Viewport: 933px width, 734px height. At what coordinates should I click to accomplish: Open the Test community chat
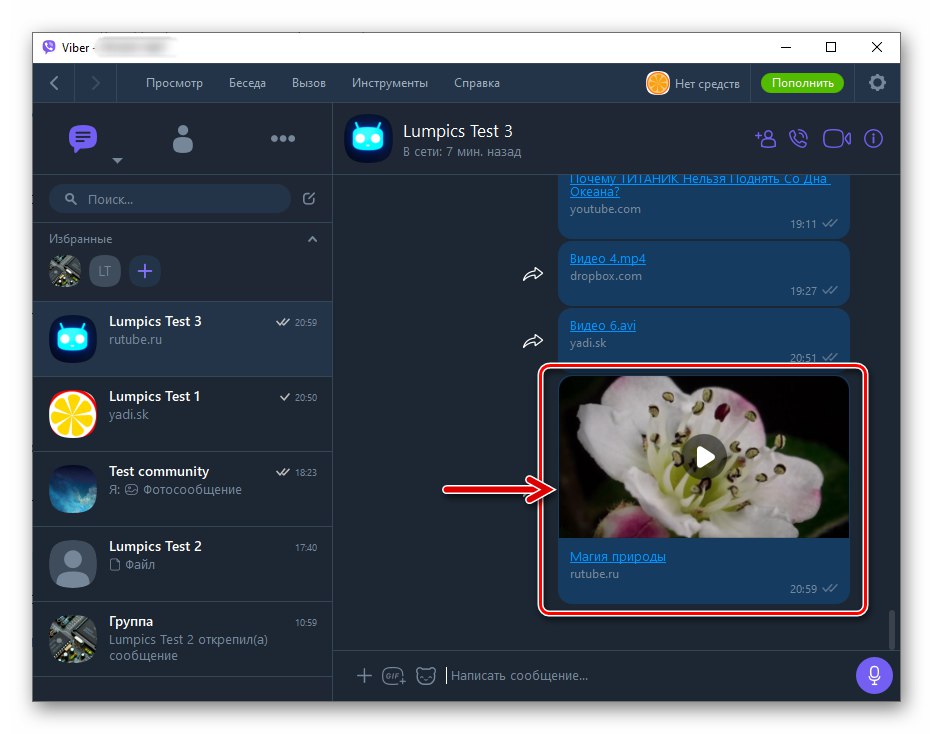[x=183, y=489]
